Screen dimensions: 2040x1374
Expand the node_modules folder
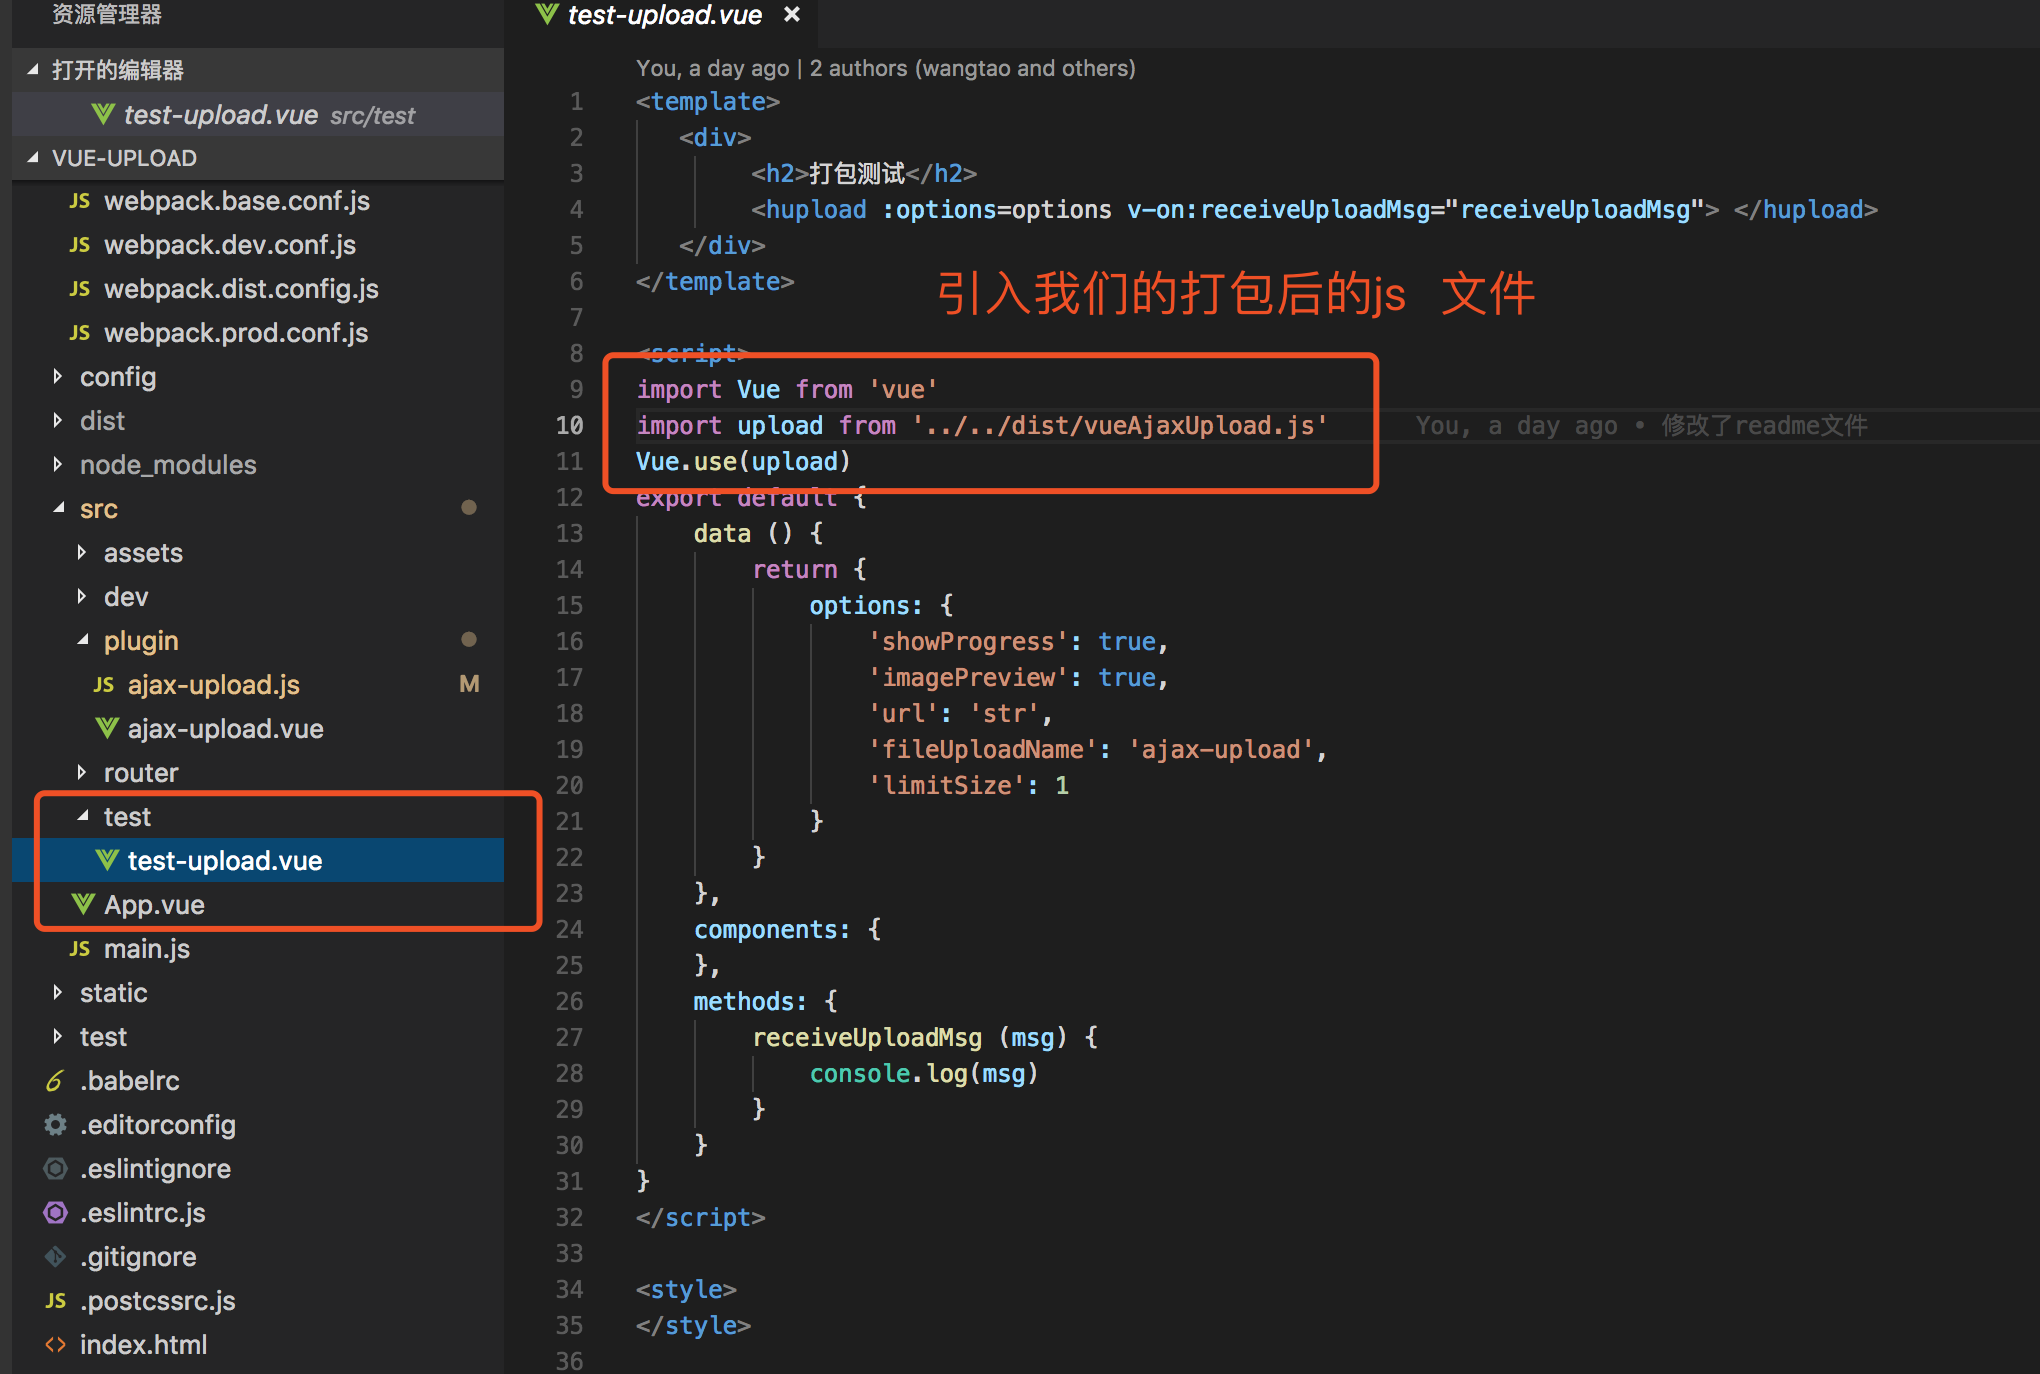point(58,465)
